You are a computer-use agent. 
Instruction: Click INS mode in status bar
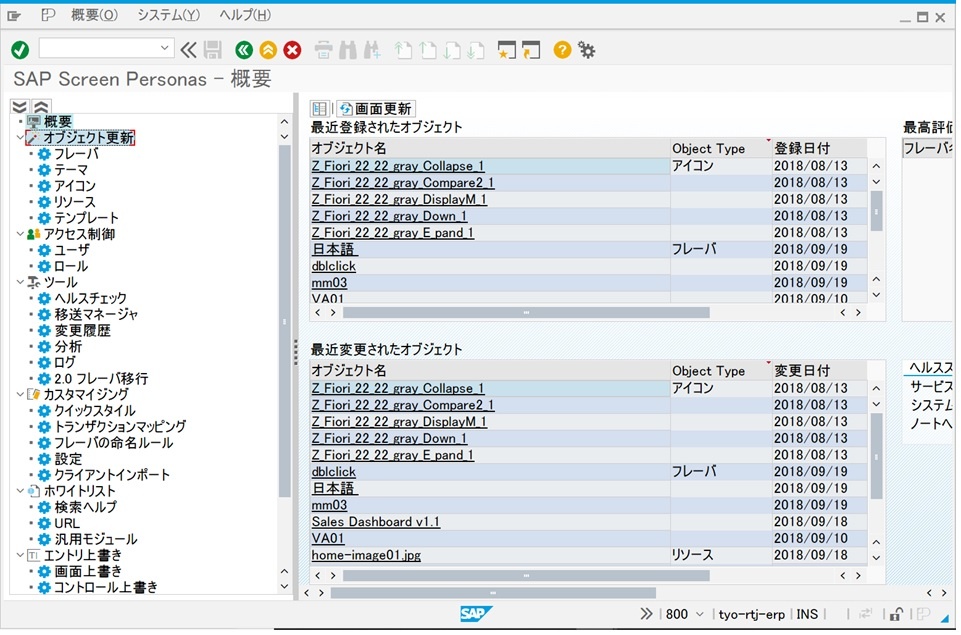click(x=807, y=614)
